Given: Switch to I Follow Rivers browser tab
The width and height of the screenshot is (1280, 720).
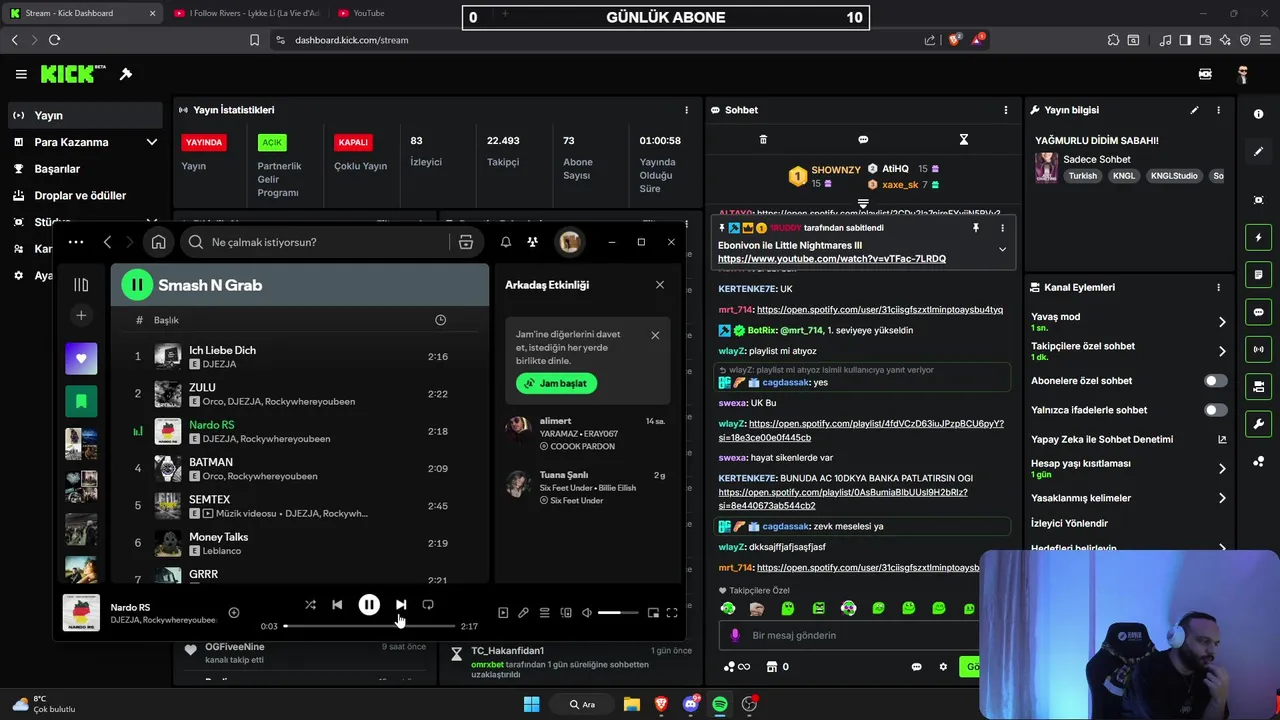Looking at the screenshot, I should [246, 13].
